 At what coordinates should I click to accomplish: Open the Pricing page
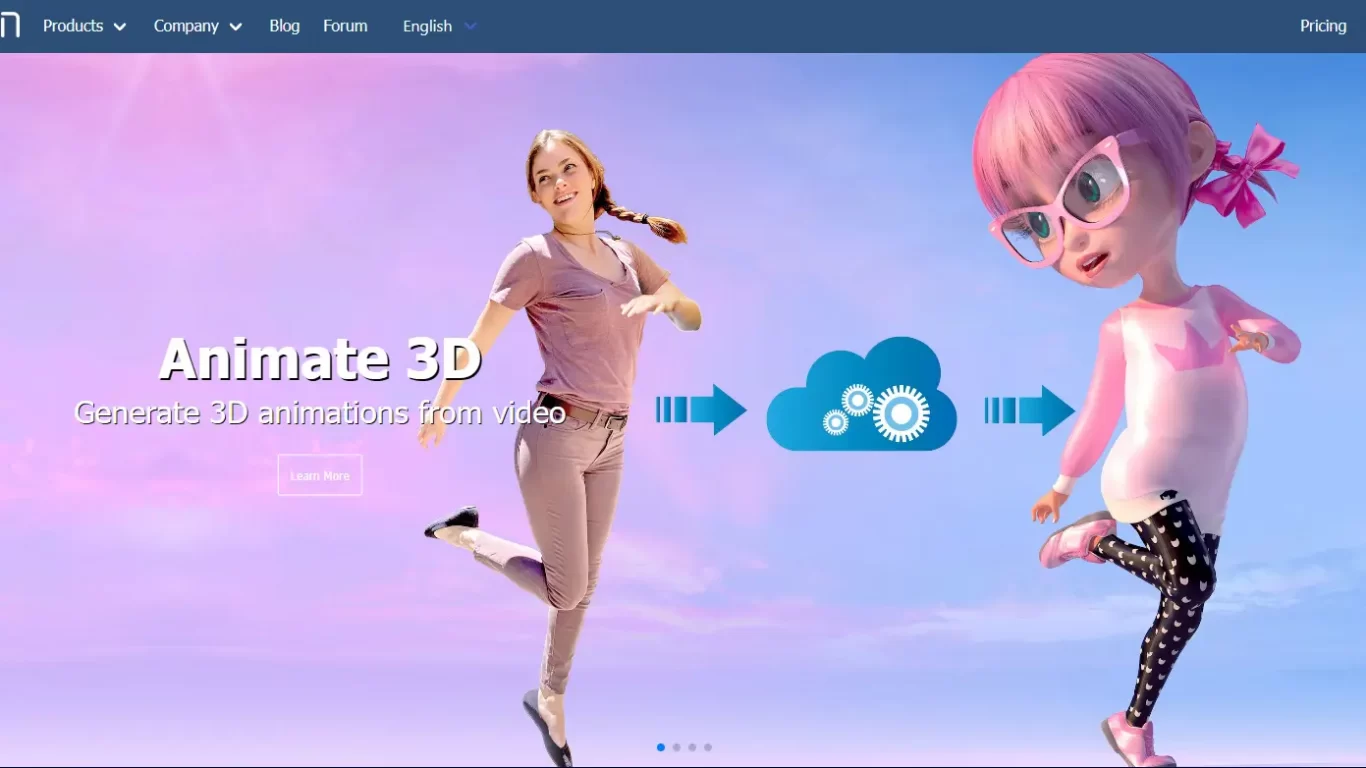click(1322, 26)
